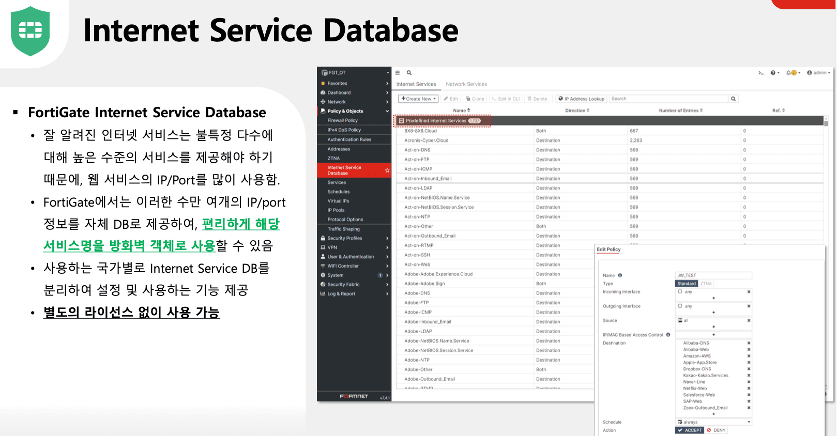
Task: Click the search magnifier button next to Search field
Action: click(733, 99)
